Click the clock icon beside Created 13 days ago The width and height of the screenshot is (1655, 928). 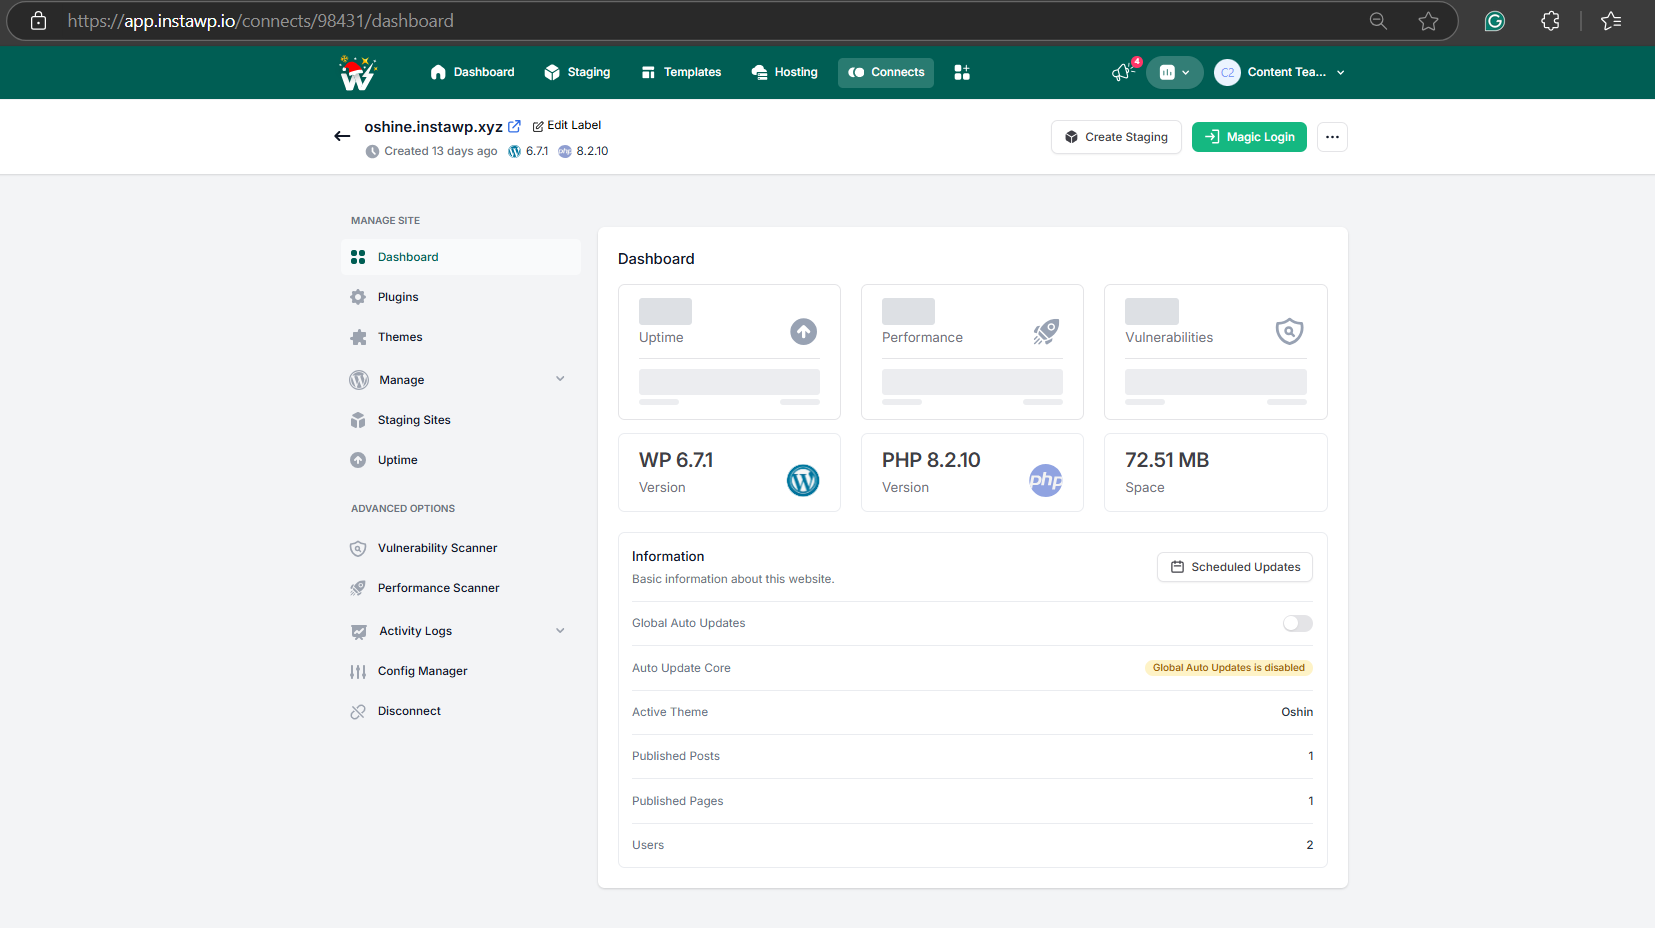(x=372, y=152)
